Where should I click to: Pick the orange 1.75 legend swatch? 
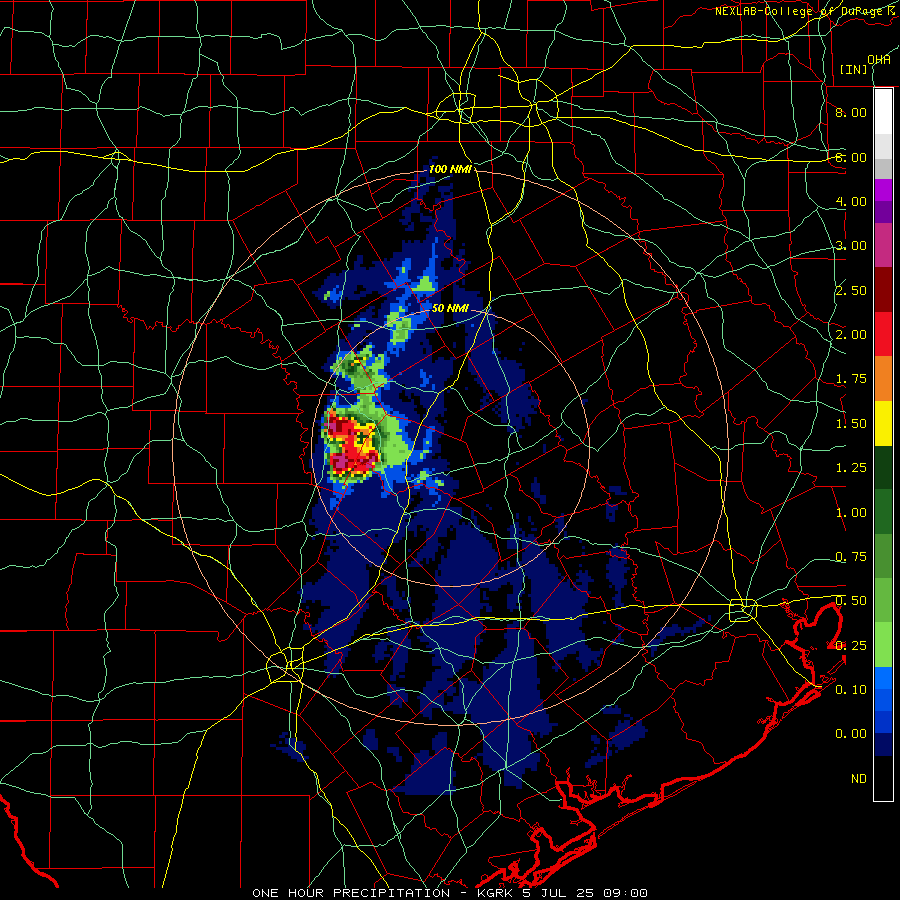883,379
